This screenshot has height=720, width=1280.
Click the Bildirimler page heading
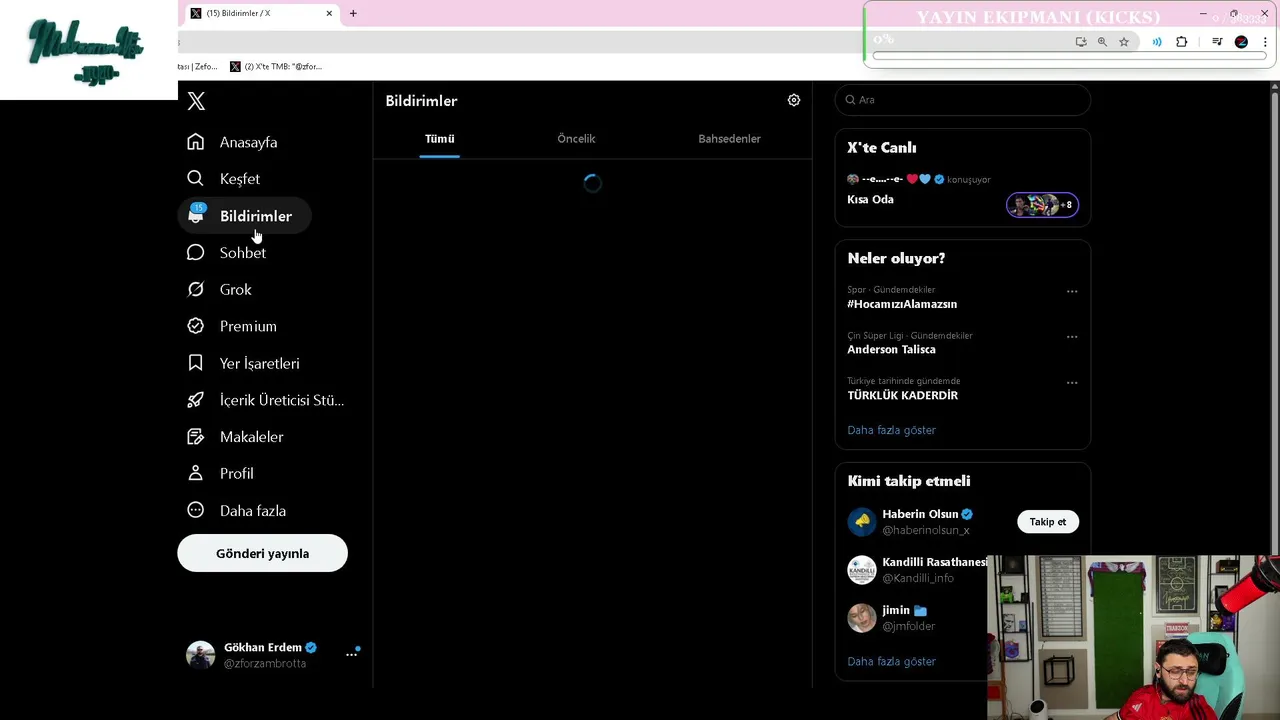(421, 101)
